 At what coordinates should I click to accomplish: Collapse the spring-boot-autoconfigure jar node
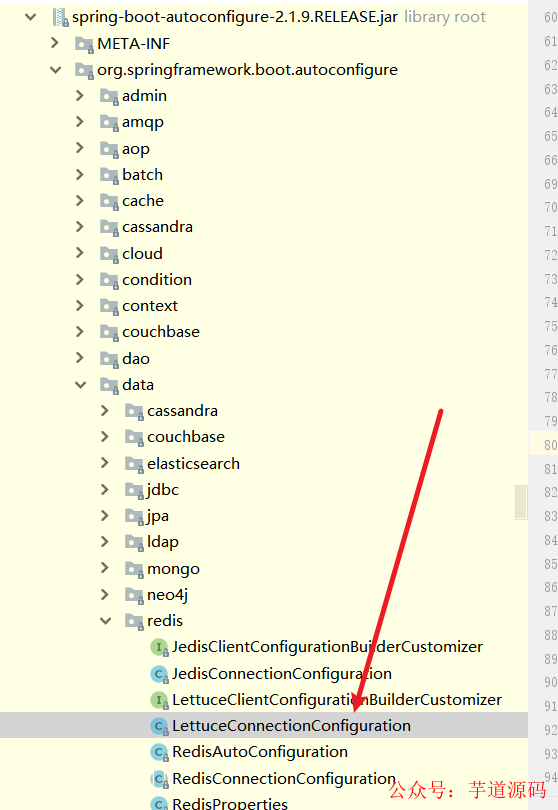point(31,17)
